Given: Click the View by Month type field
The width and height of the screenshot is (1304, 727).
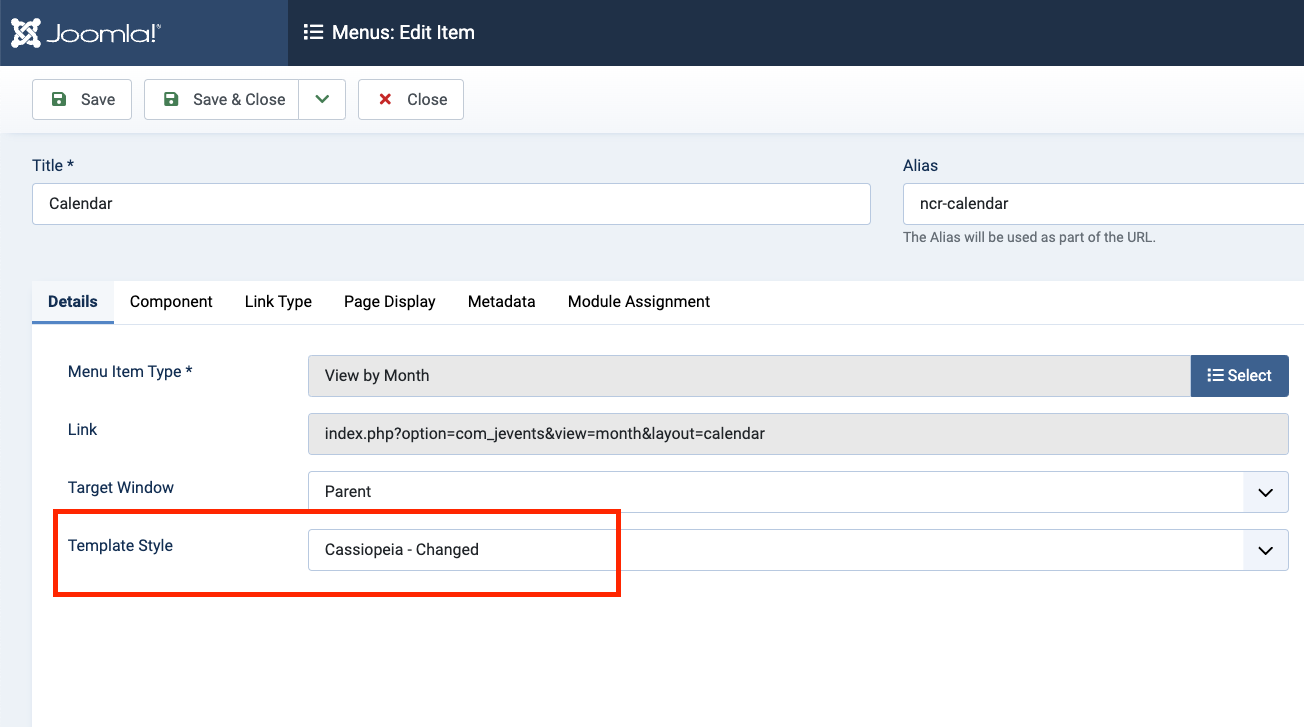Looking at the screenshot, I should tap(748, 376).
